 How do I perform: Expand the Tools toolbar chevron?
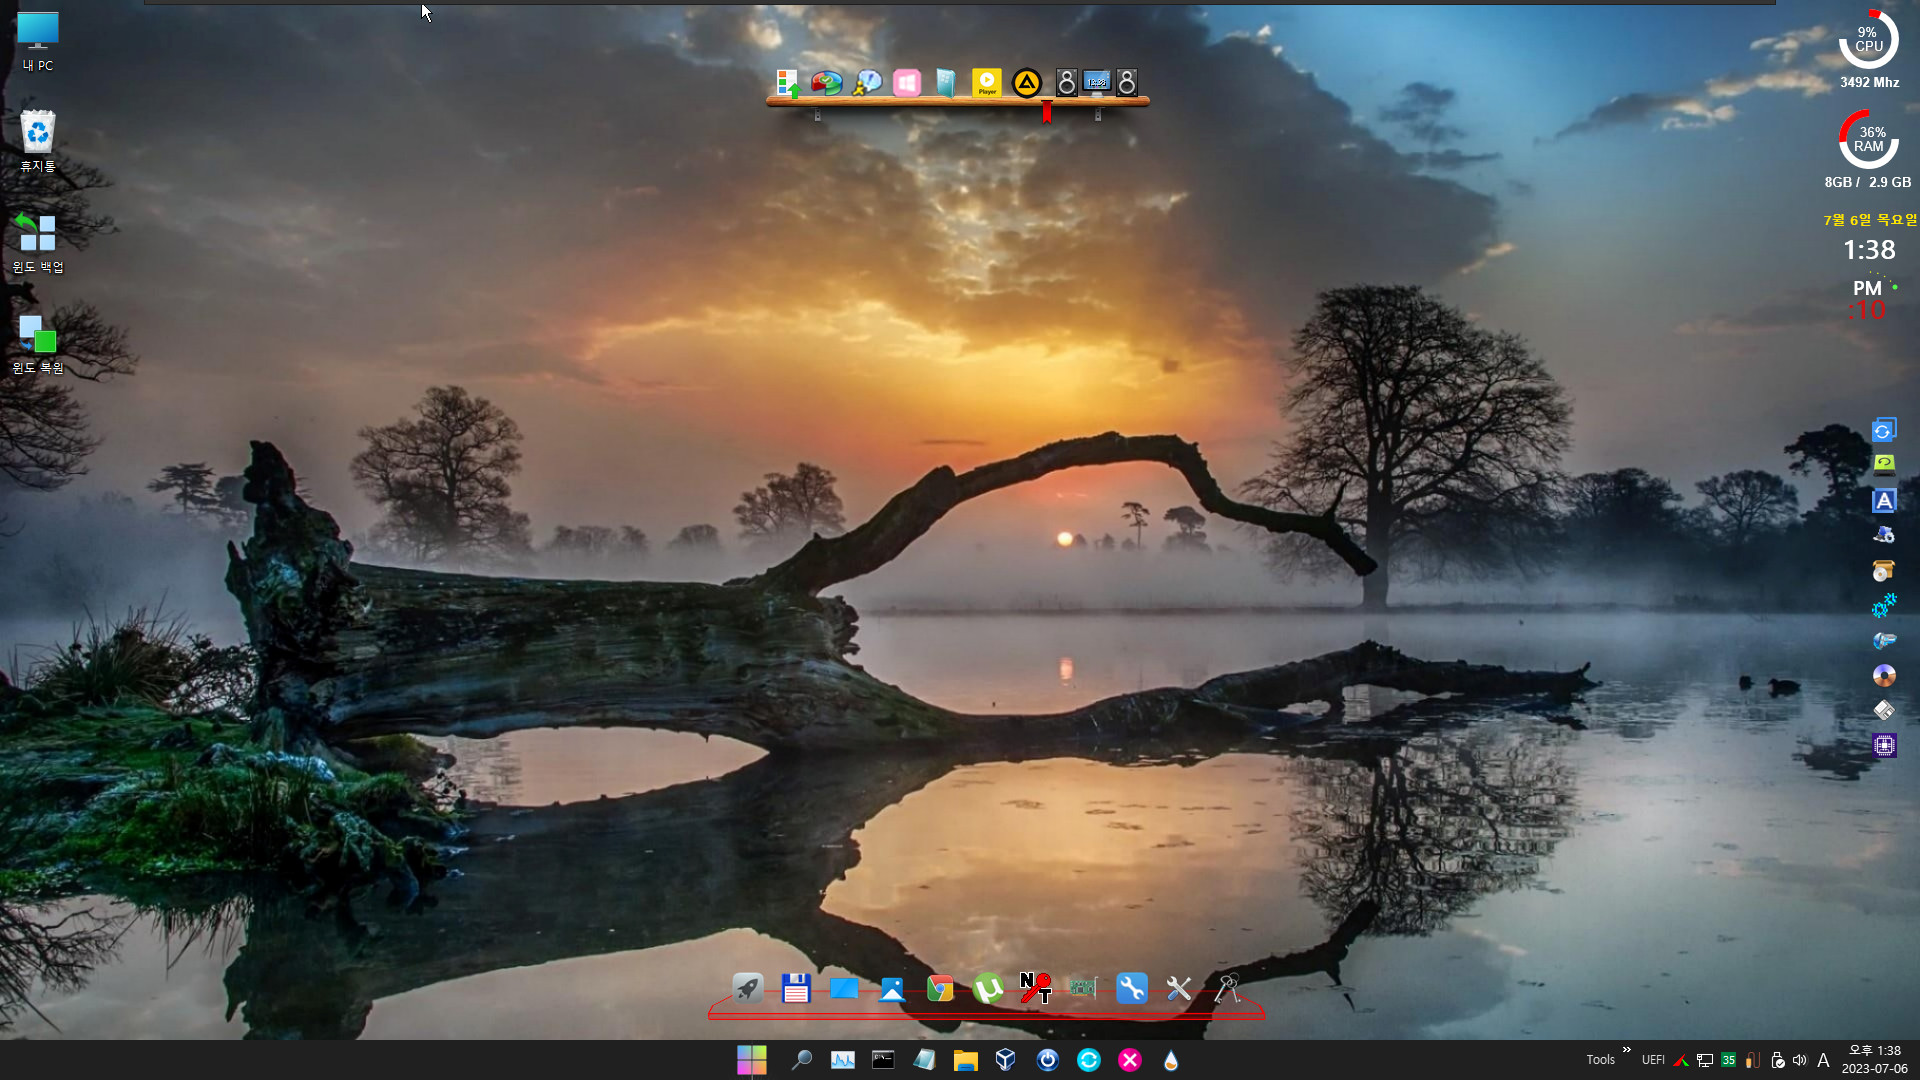1627,1050
